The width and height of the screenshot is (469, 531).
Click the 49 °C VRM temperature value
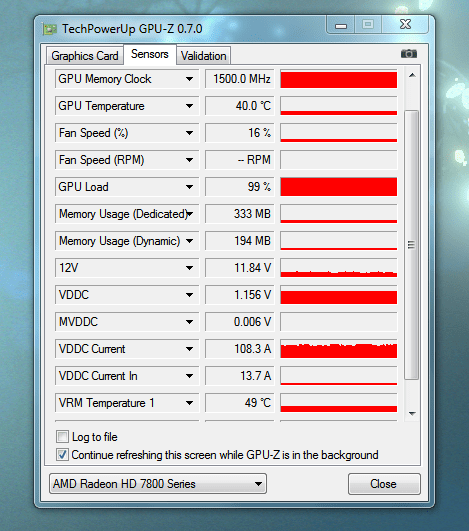pyautogui.click(x=239, y=403)
